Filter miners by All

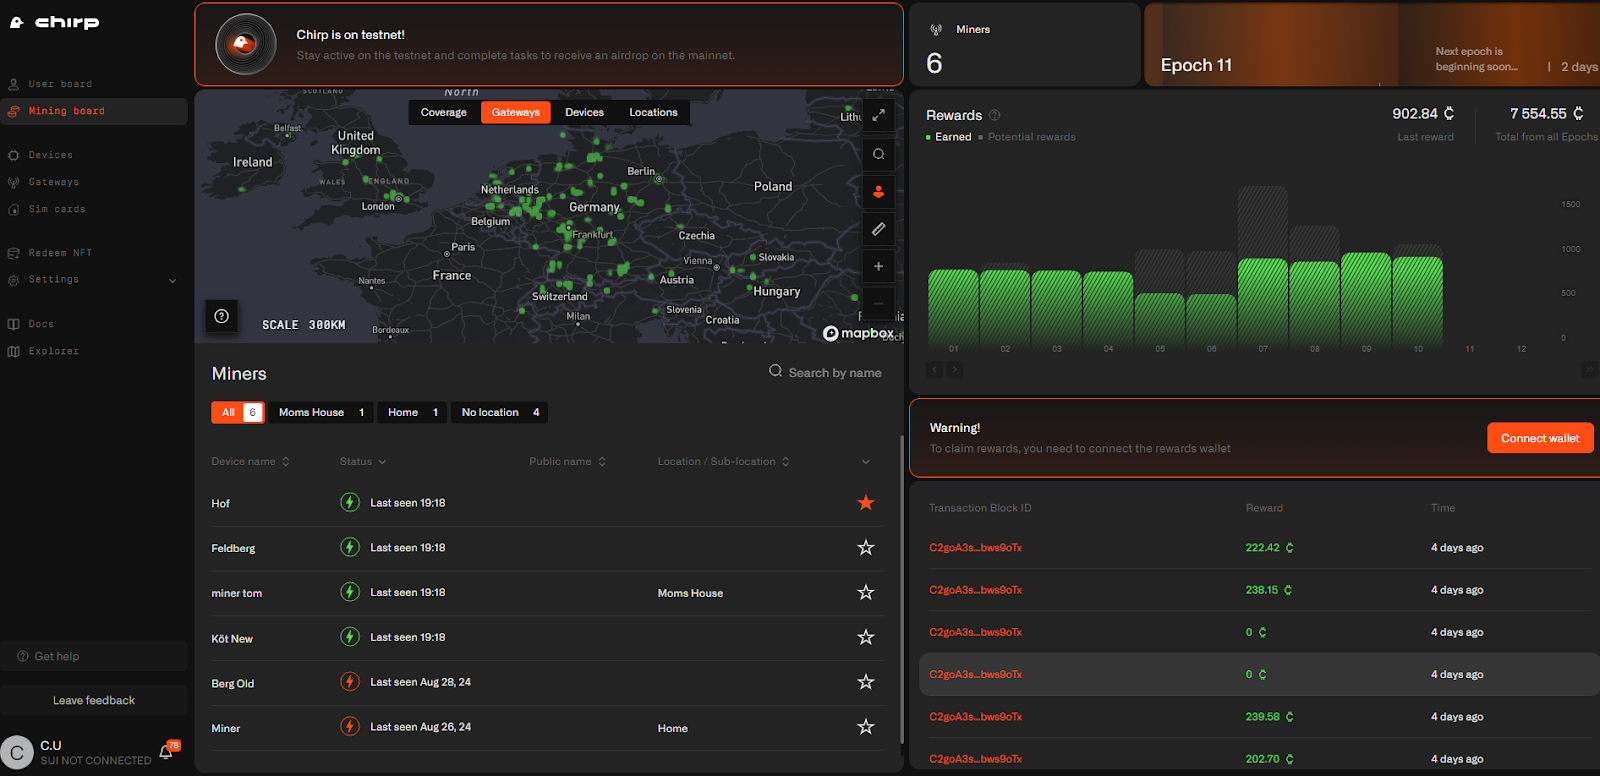coord(238,412)
